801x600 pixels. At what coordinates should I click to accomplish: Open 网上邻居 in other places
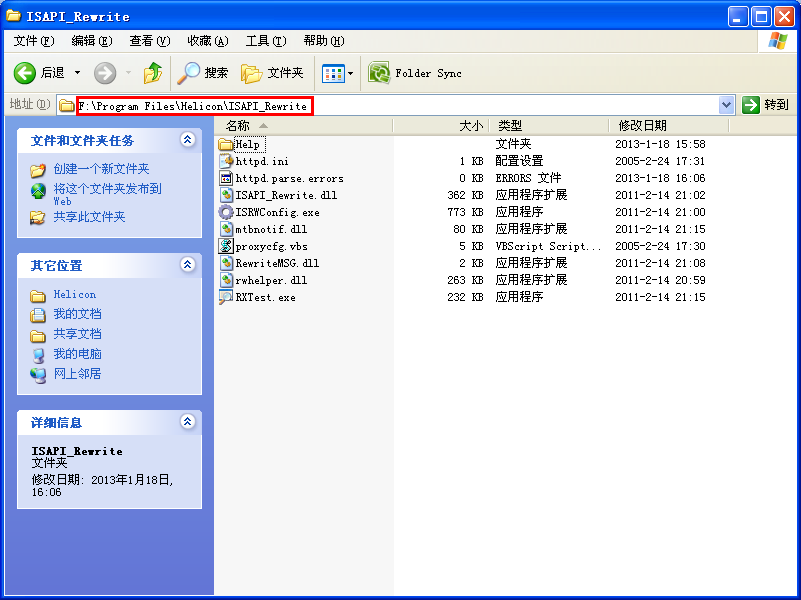pos(77,374)
